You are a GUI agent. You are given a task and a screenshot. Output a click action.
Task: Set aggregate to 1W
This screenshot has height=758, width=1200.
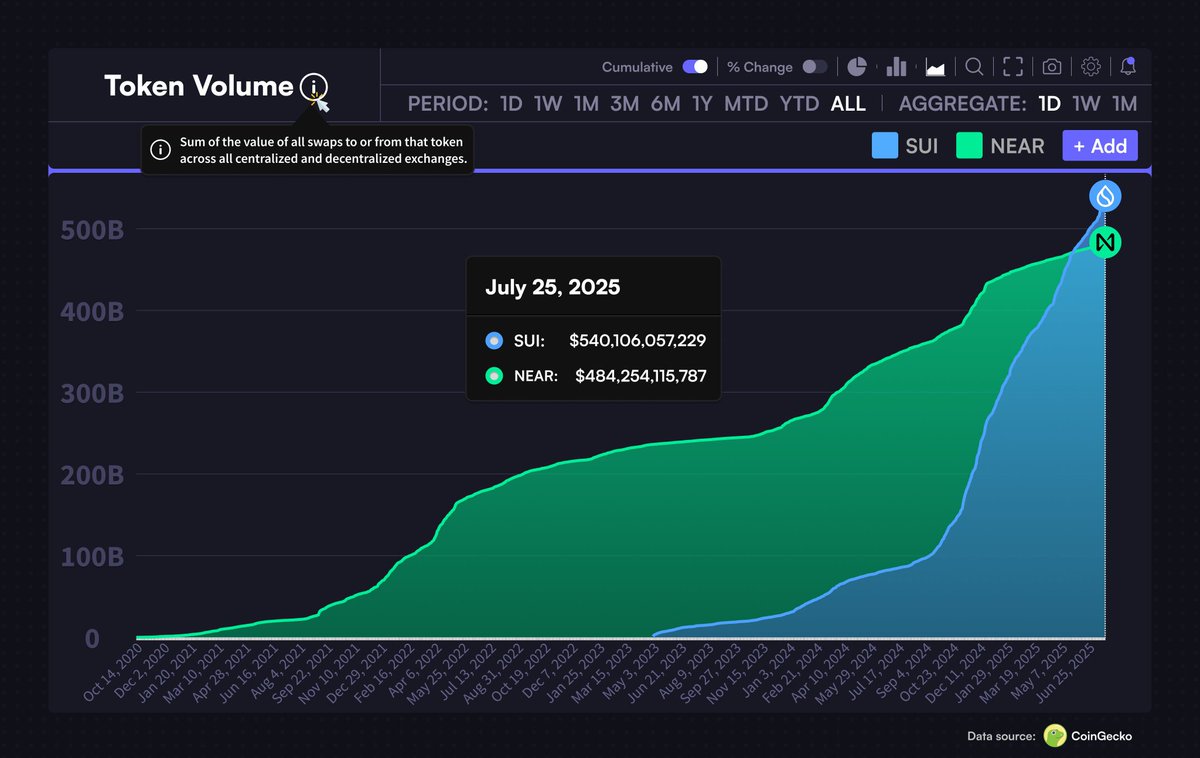[1086, 104]
